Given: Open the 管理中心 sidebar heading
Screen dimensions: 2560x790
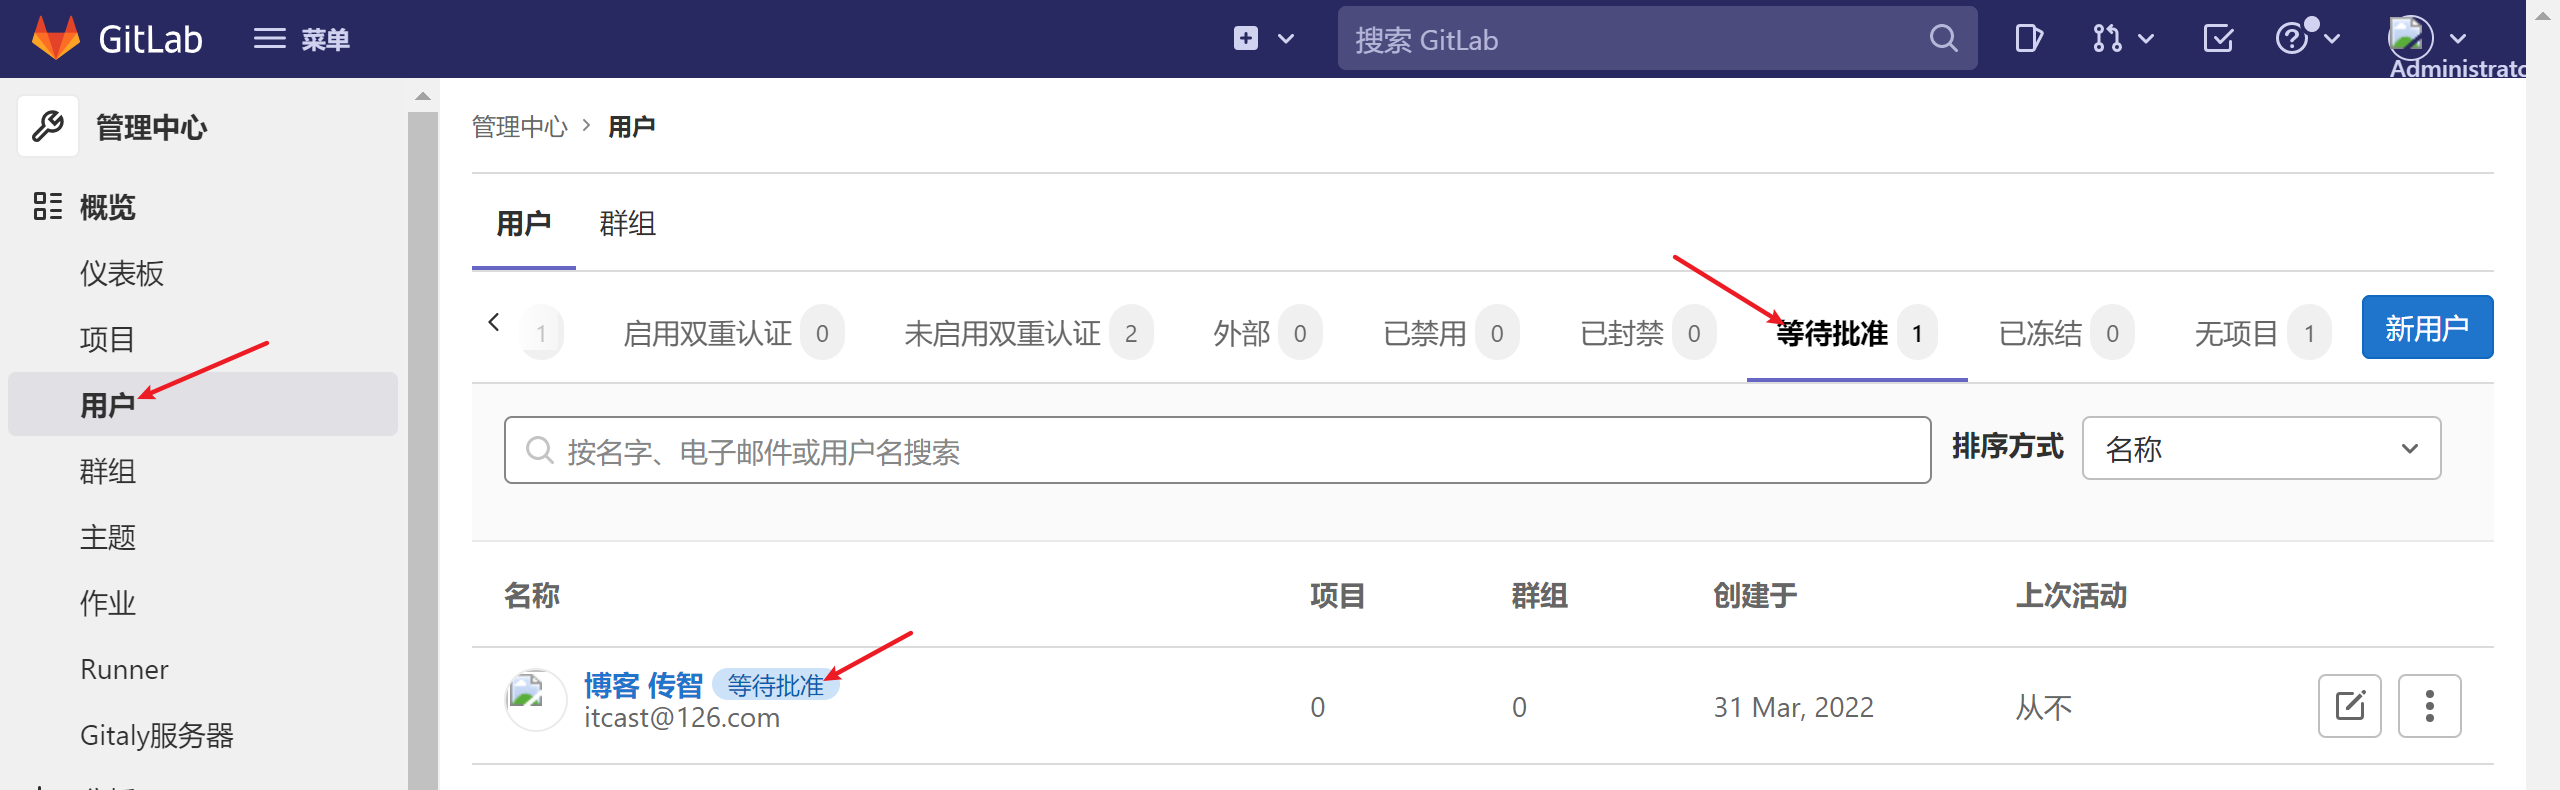Looking at the screenshot, I should click(x=151, y=127).
